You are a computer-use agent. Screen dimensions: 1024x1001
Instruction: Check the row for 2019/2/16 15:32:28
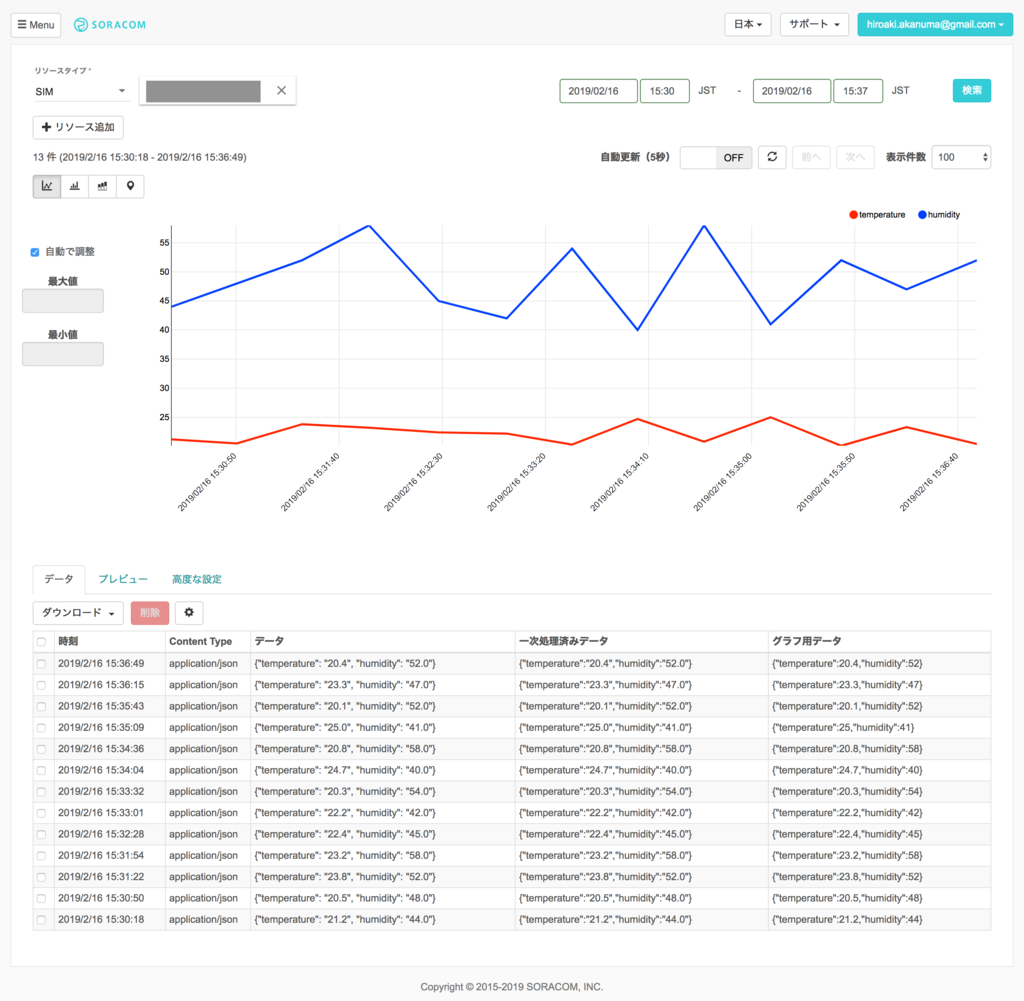[x=42, y=834]
